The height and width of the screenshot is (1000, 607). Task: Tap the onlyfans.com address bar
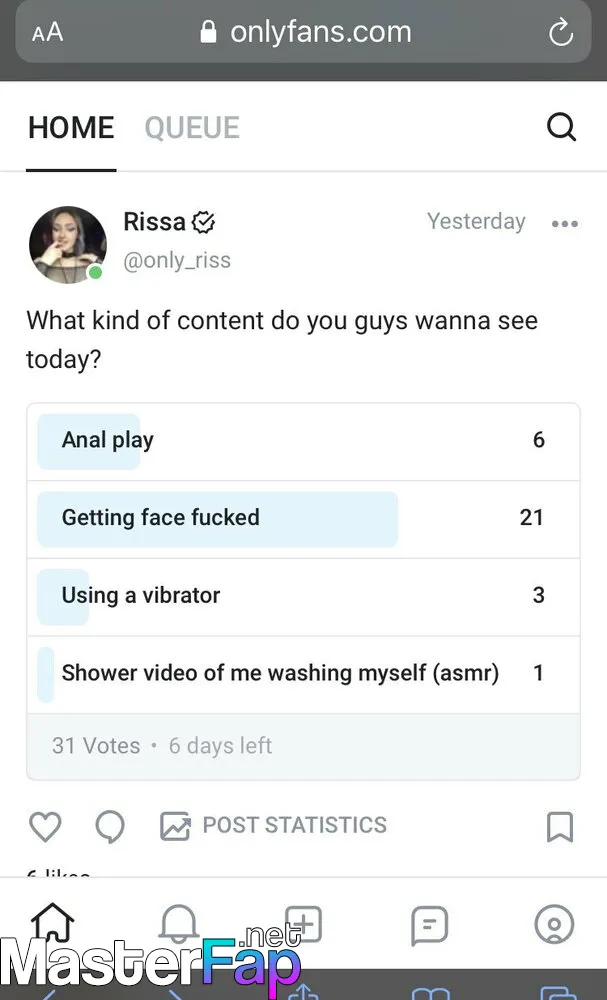[304, 32]
